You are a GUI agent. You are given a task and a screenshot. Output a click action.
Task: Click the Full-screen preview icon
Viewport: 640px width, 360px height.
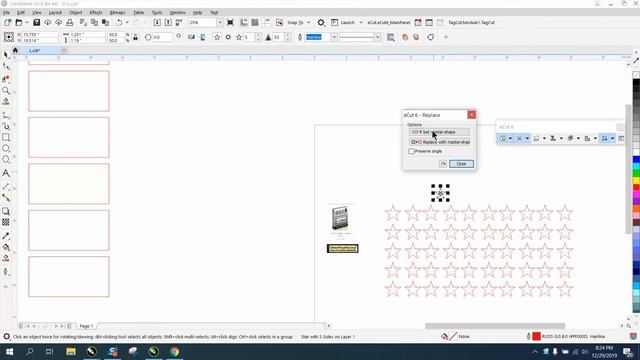230,22
